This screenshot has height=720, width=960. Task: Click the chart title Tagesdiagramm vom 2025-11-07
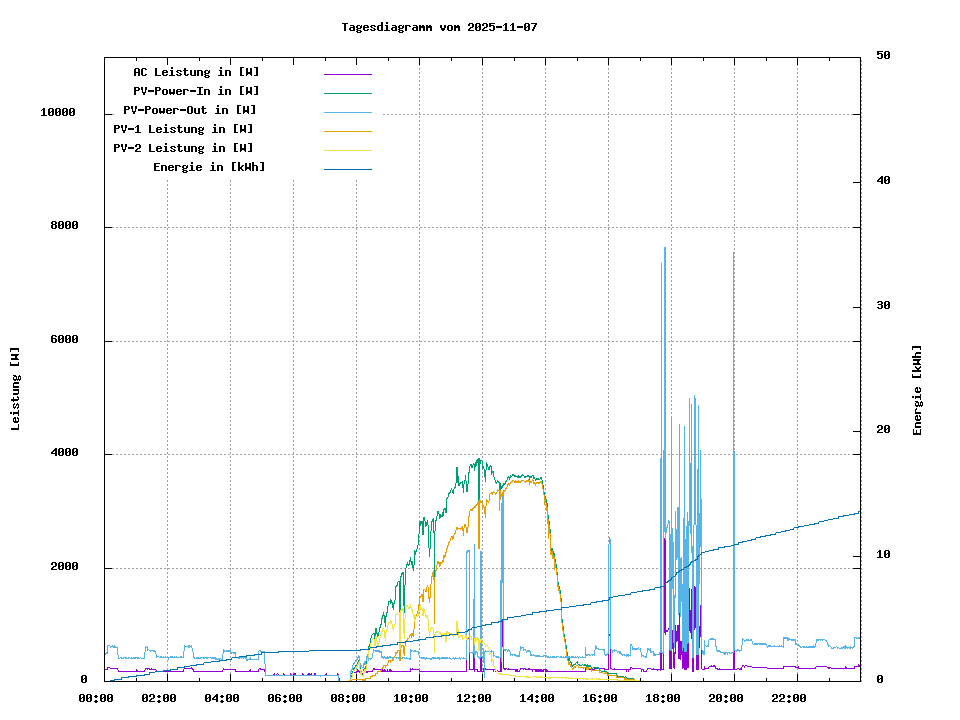coord(439,27)
